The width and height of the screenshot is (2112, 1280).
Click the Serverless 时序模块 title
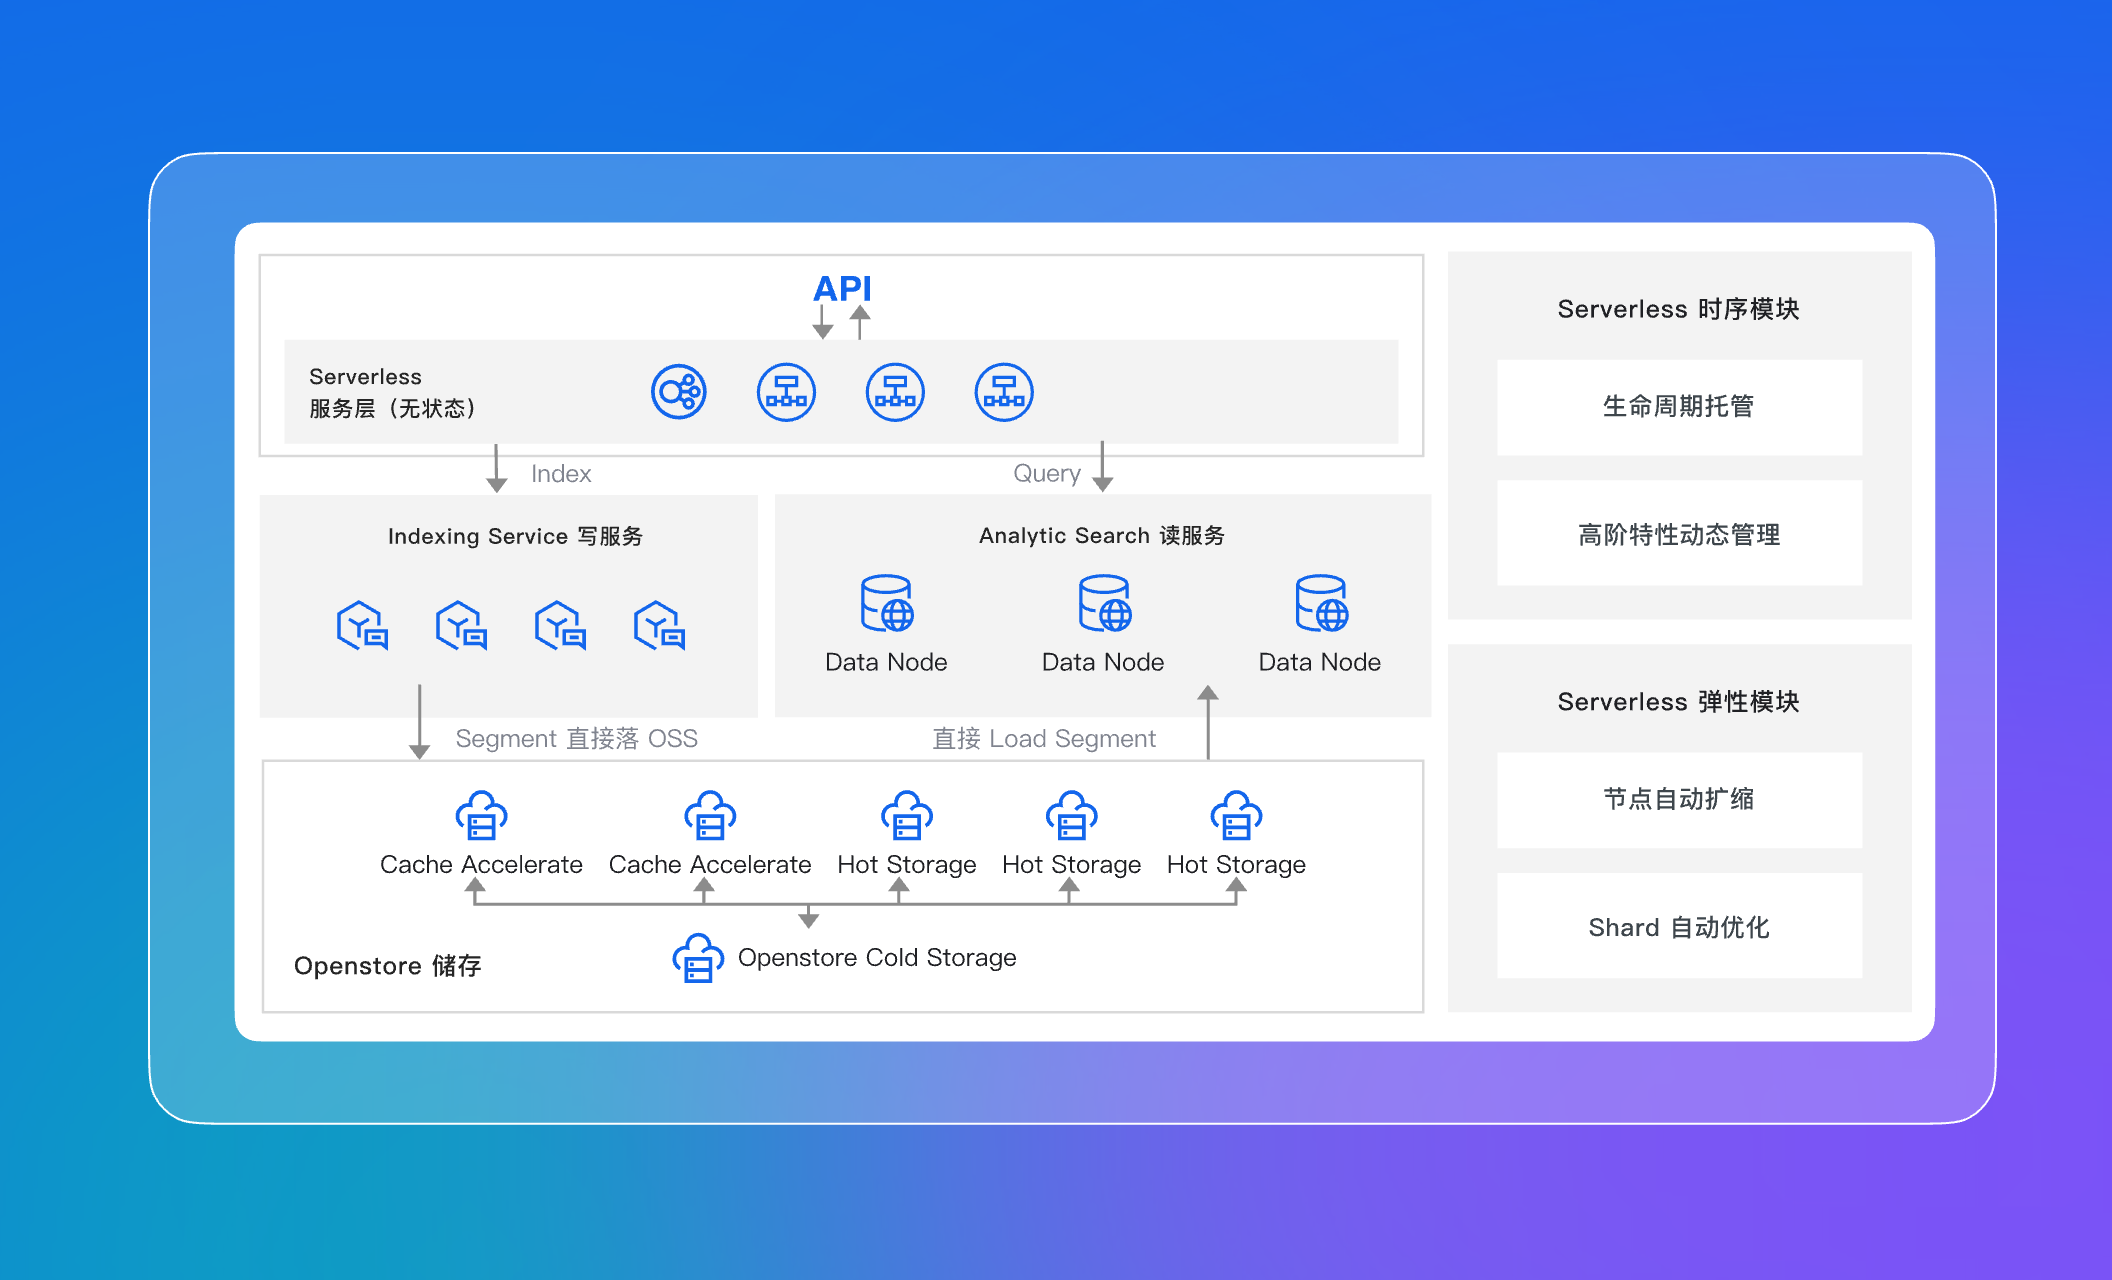click(x=1679, y=309)
